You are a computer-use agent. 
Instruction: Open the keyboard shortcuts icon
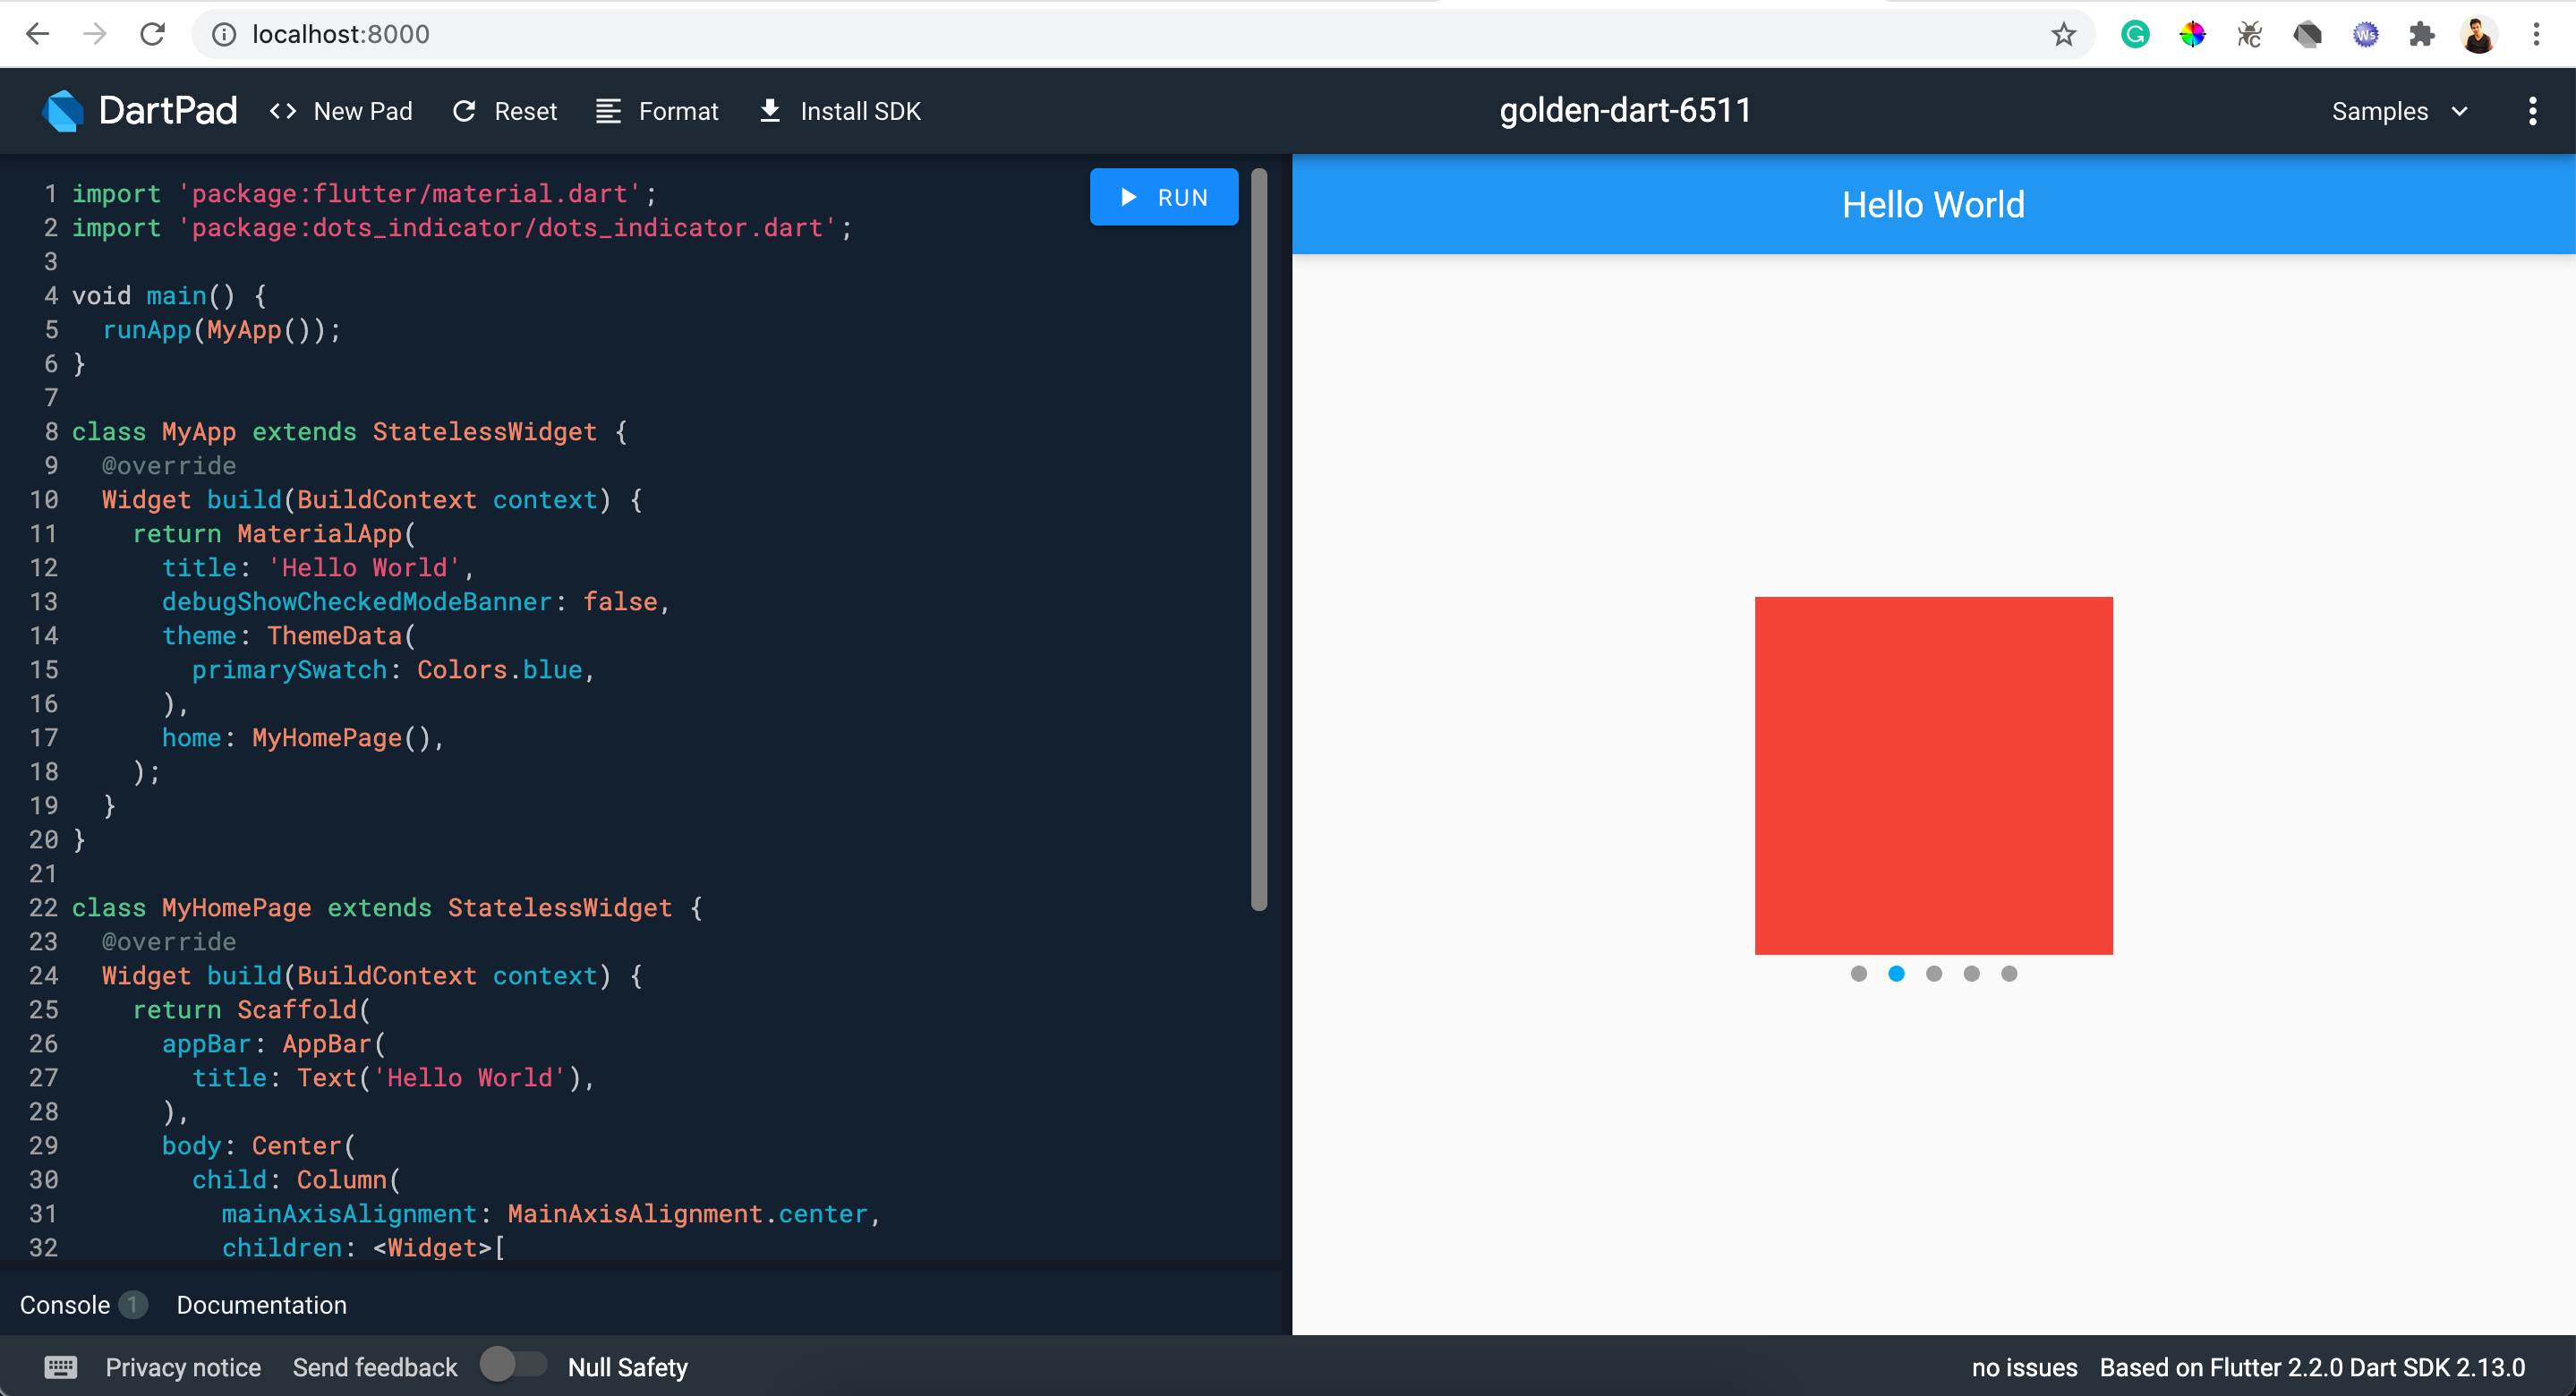[x=60, y=1367]
